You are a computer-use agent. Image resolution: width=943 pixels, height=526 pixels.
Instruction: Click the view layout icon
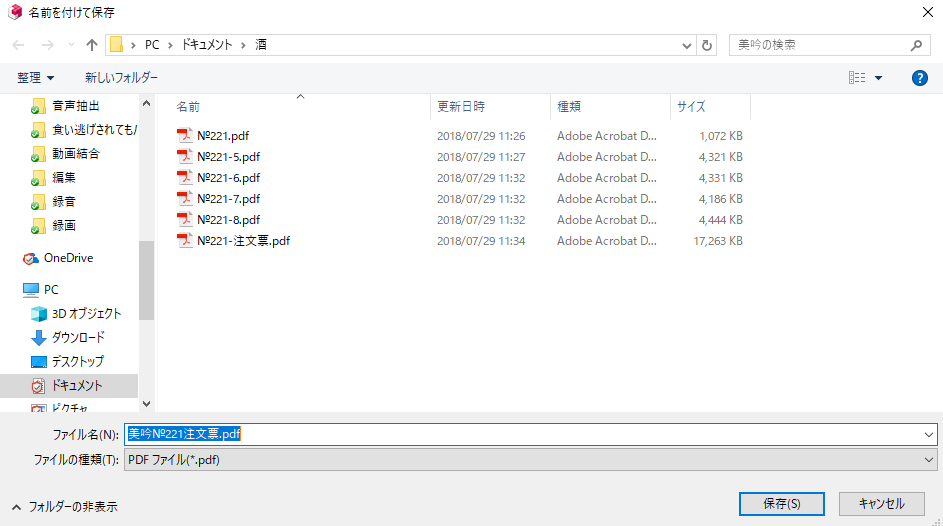[857, 78]
